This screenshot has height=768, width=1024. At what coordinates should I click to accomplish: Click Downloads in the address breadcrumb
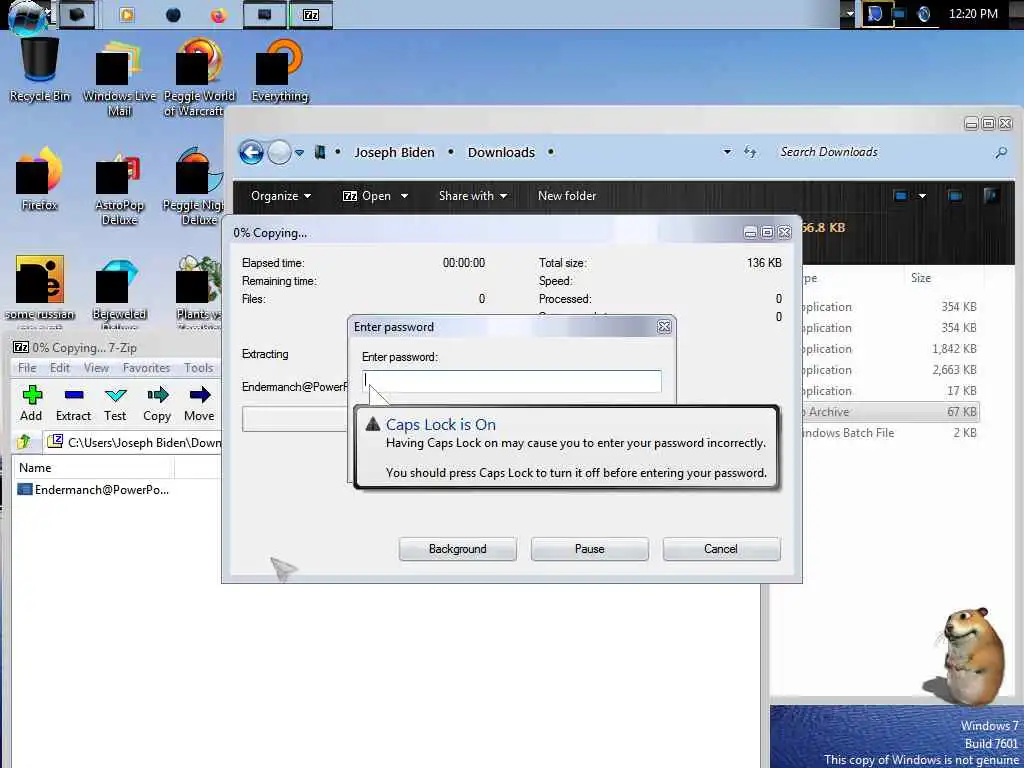(x=501, y=152)
